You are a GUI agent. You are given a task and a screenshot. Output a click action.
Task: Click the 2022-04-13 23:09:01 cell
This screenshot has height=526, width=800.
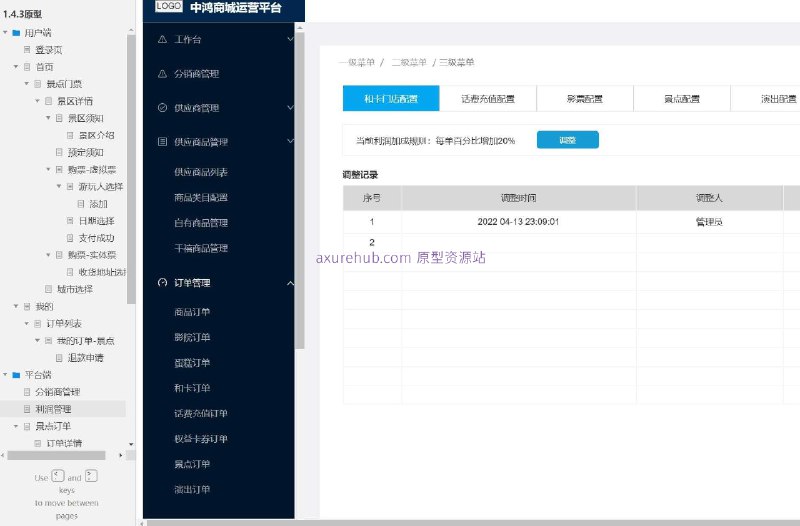pos(518,222)
